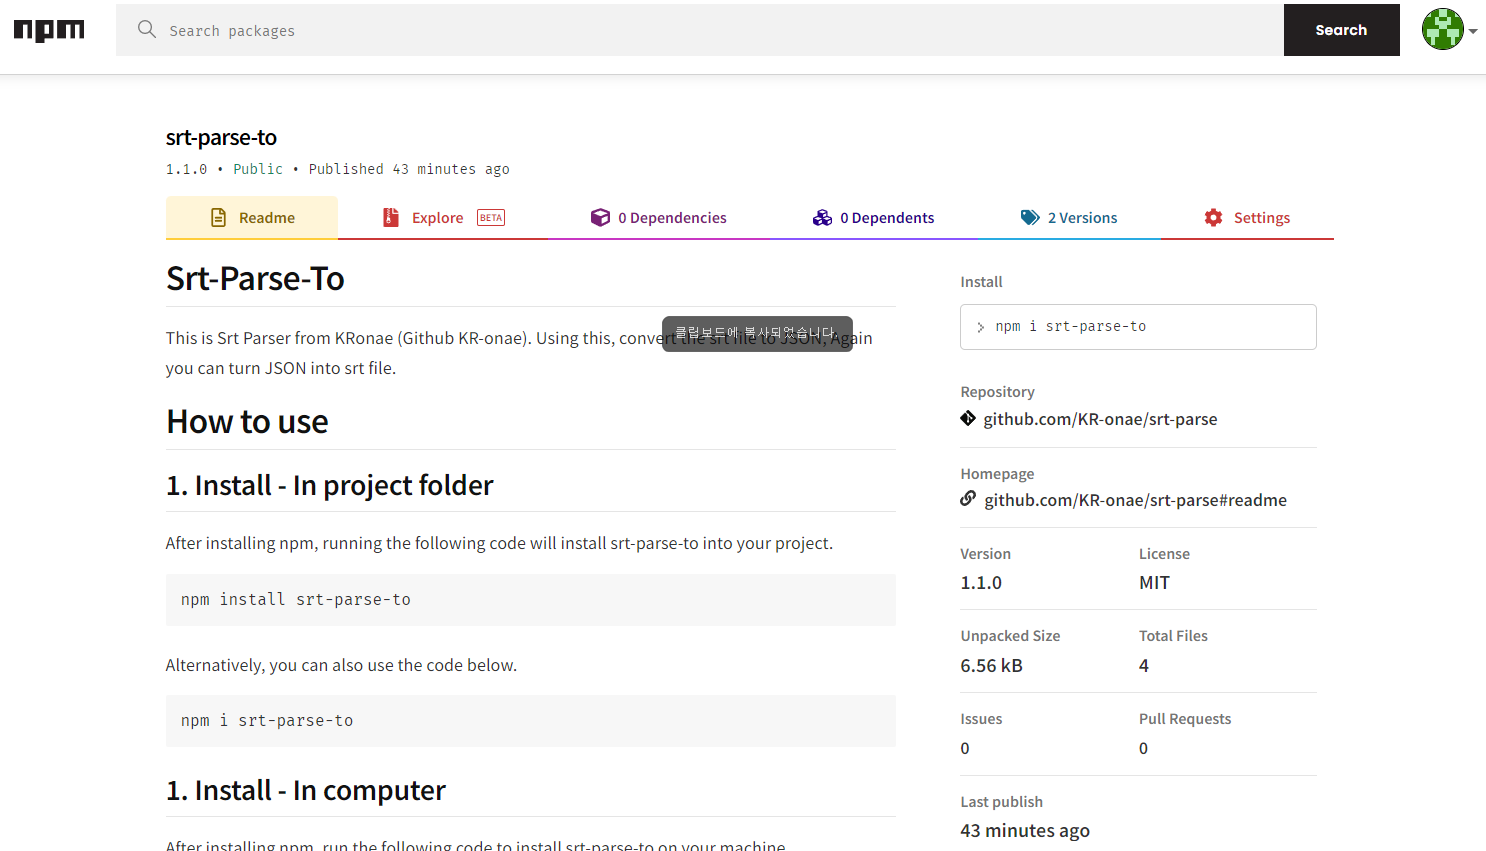Image resolution: width=1486 pixels, height=851 pixels.
Task: Click the Pull Requests count 0
Action: tap(1144, 748)
